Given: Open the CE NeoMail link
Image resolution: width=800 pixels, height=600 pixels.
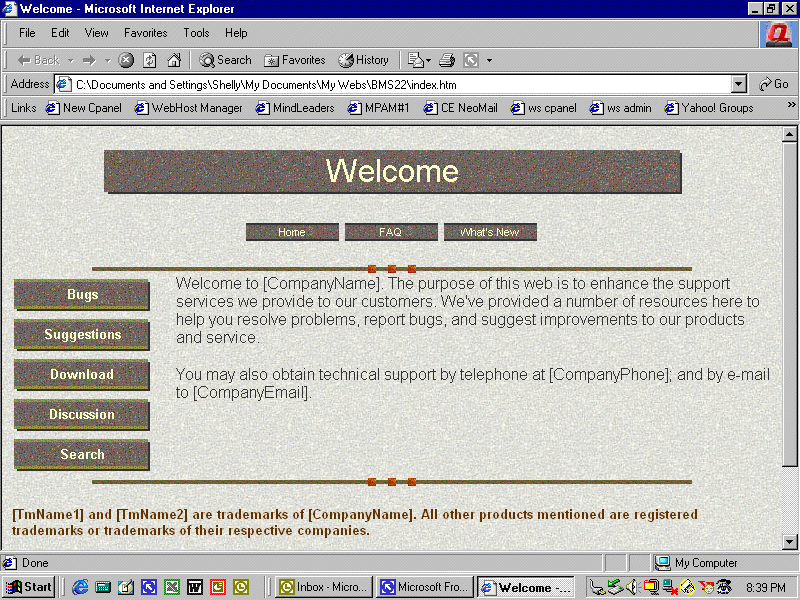Looking at the screenshot, I should click(x=460, y=108).
